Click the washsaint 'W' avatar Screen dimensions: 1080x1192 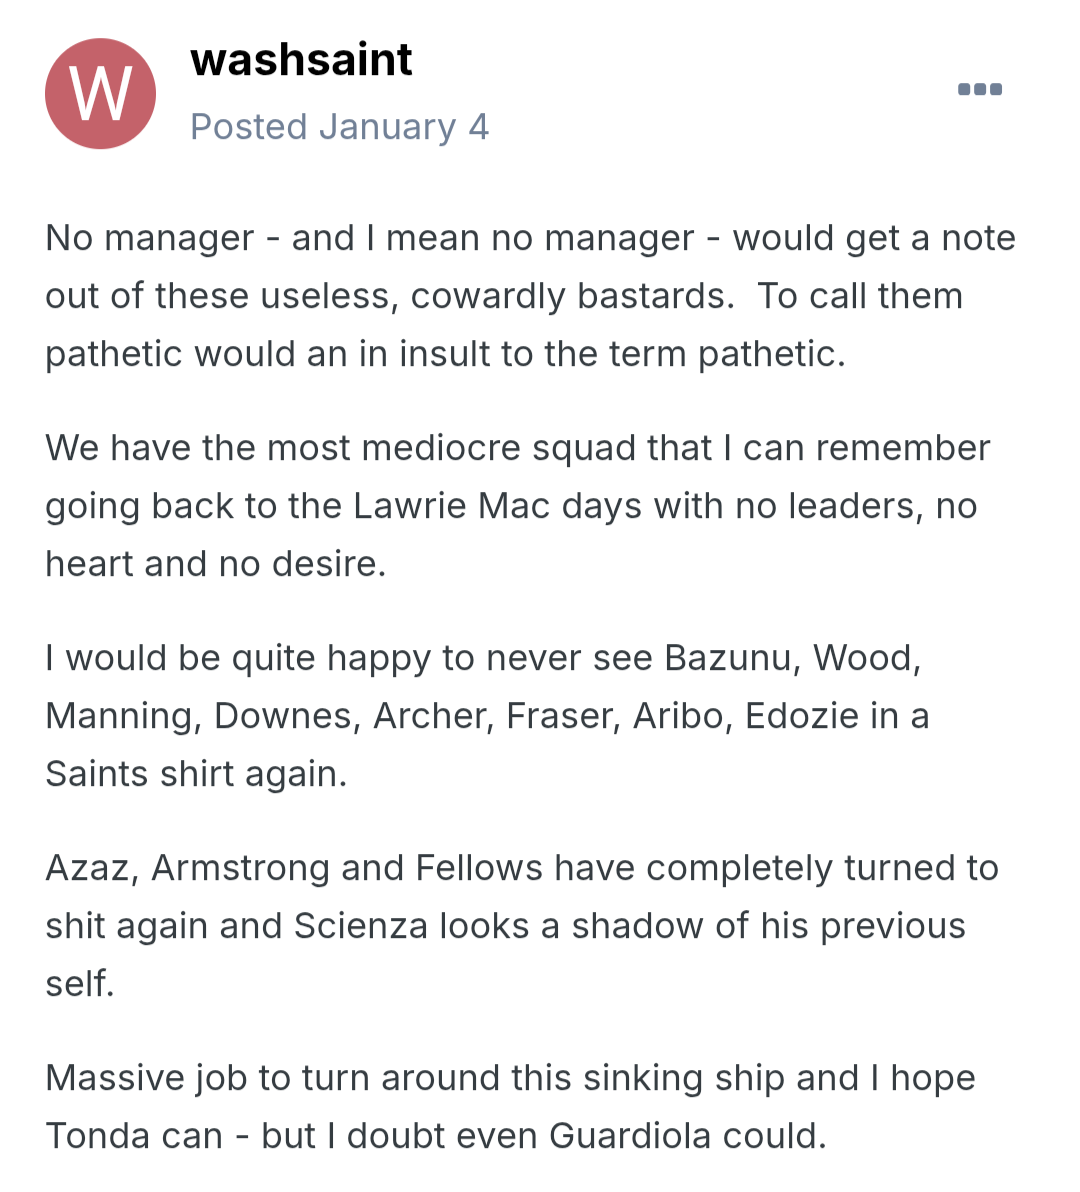tap(100, 94)
